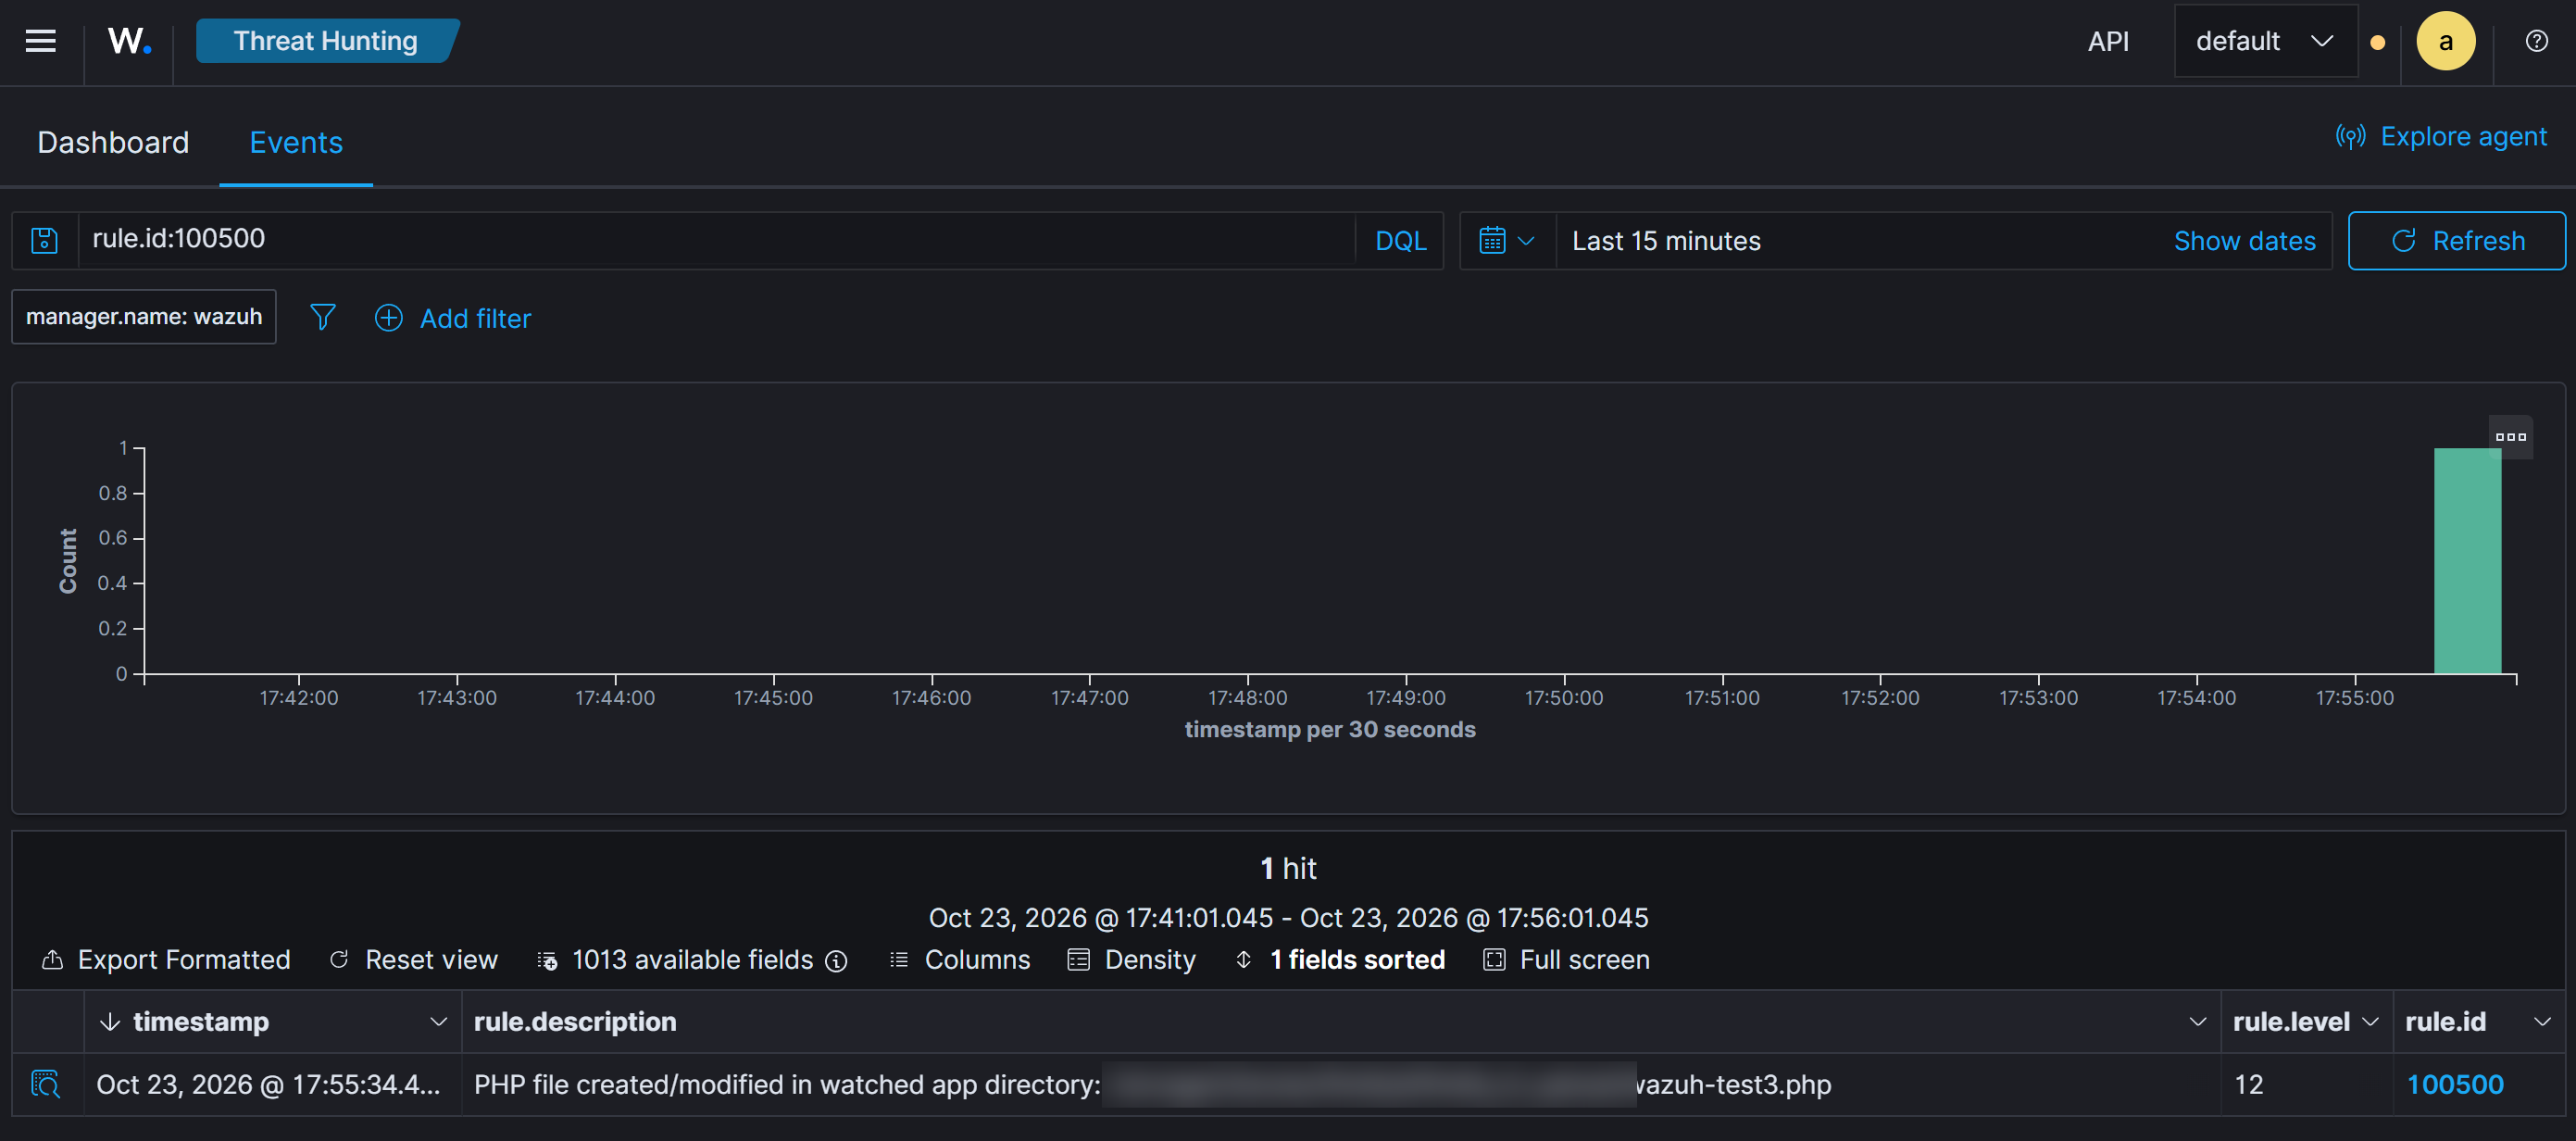
Task: Open user avatar 'a' menu
Action: 2445,41
